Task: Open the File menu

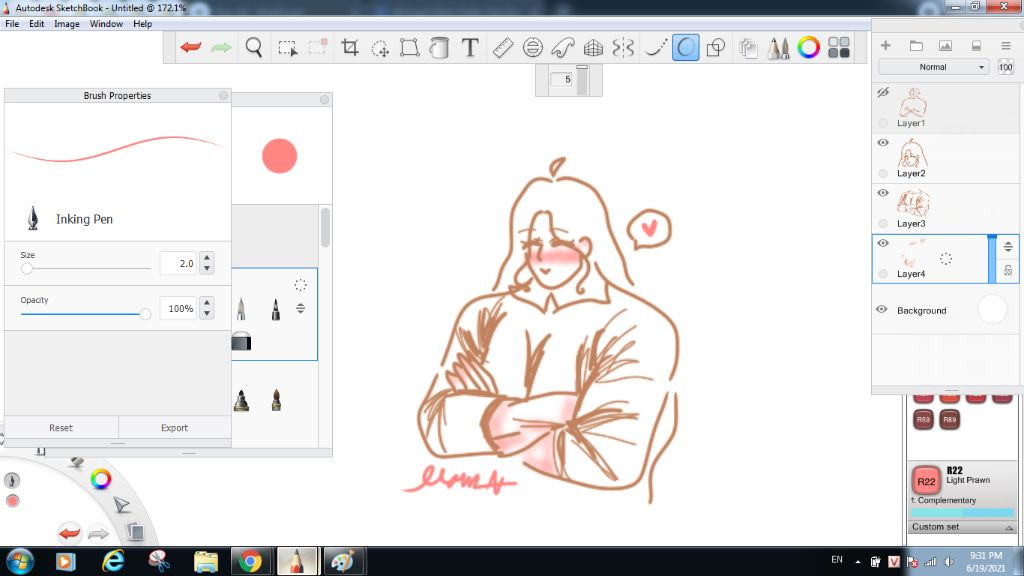Action: [x=12, y=24]
